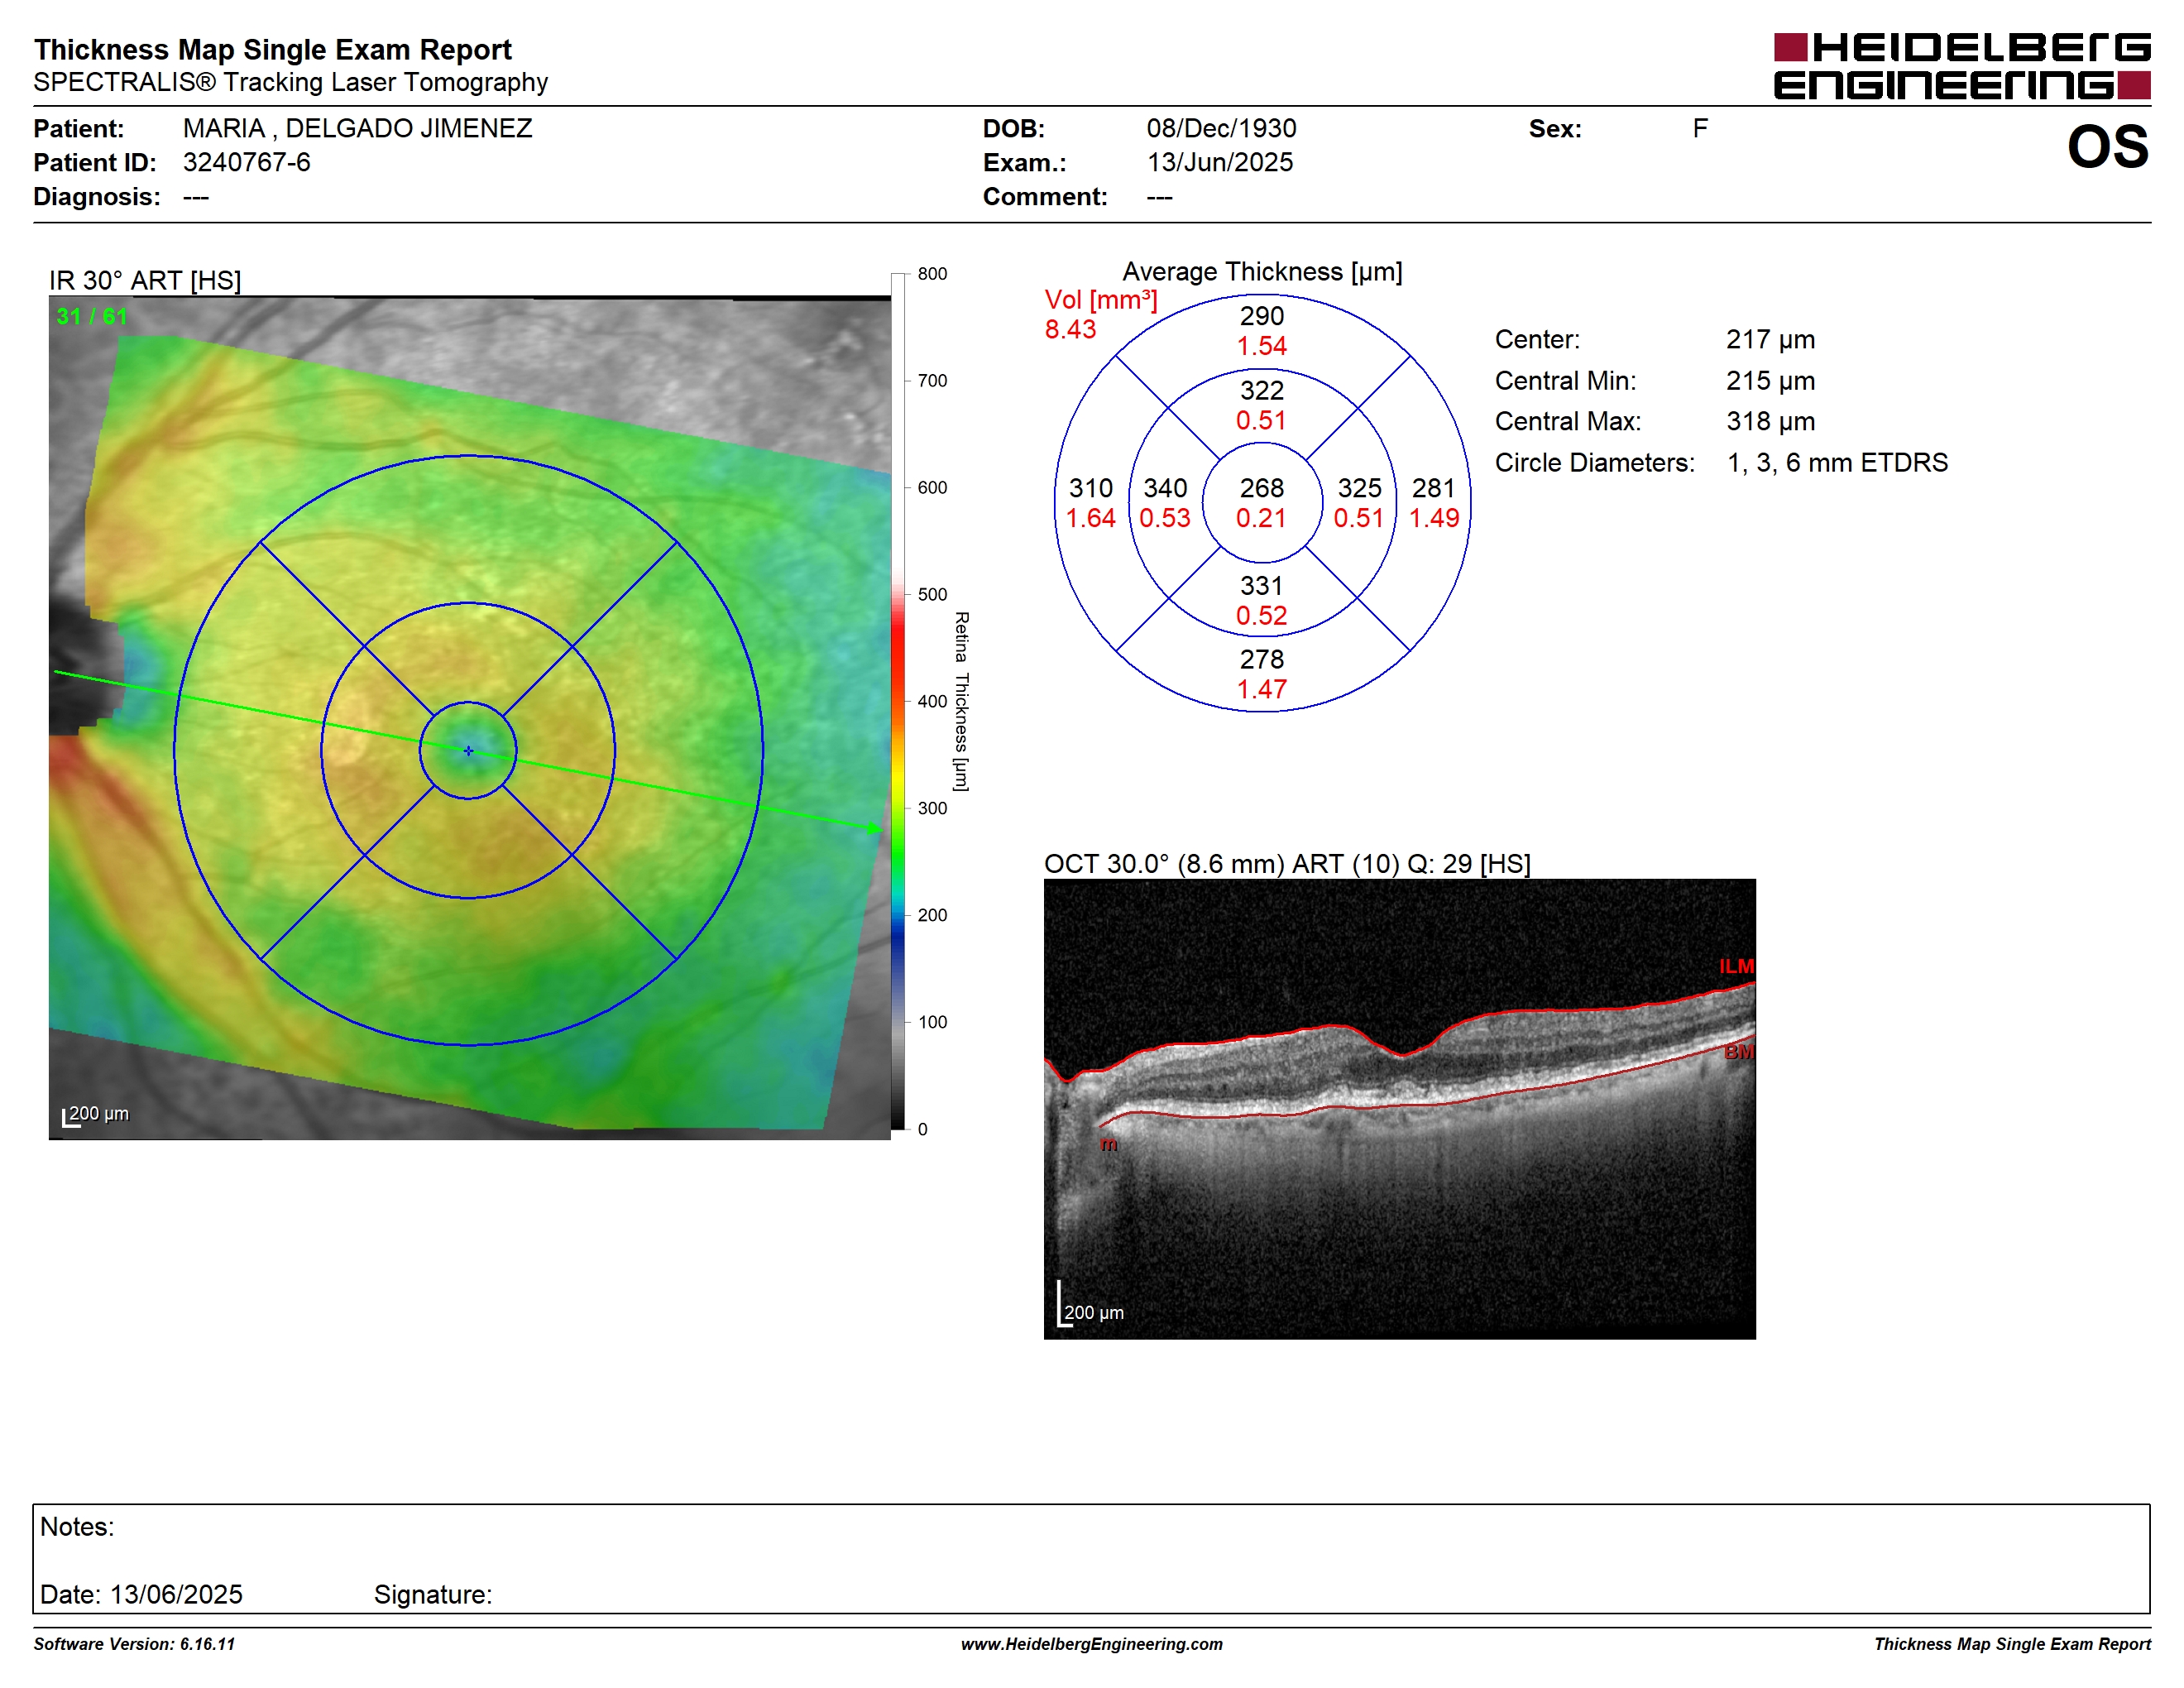The image size is (2184, 1688).
Task: Click the red ILM layer label
Action: 1736,967
